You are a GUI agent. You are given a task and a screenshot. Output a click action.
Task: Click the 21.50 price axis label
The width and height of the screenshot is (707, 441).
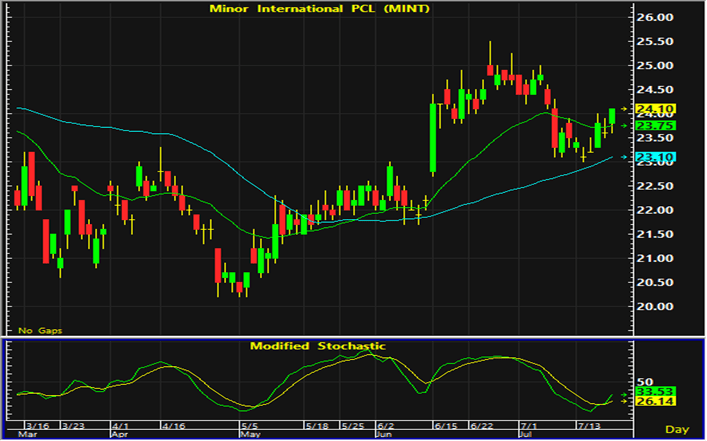(x=654, y=234)
